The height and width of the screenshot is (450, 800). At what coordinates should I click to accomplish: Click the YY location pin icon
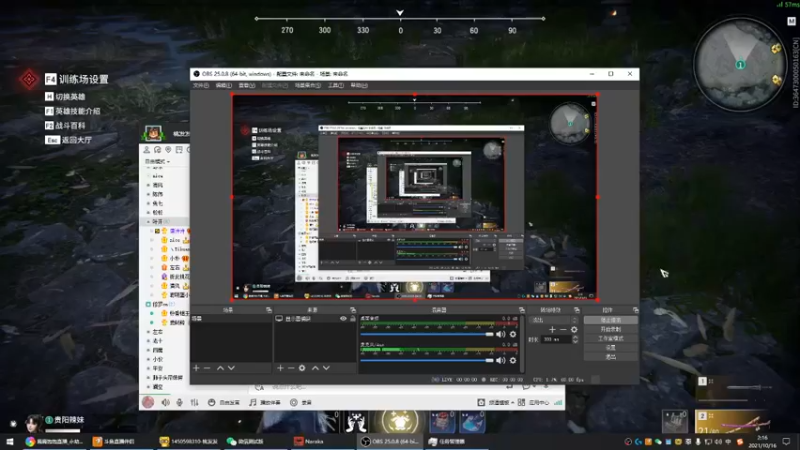point(168,149)
